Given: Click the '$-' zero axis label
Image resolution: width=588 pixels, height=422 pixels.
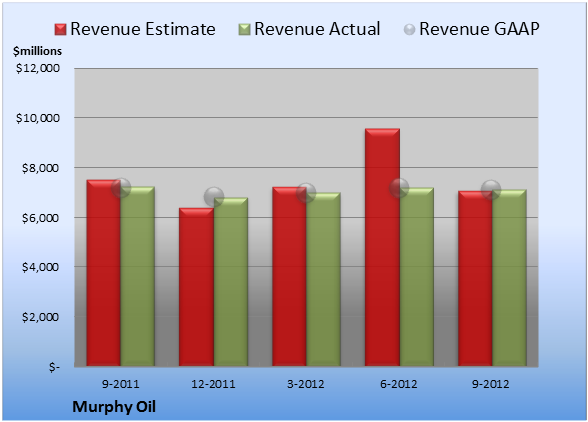Looking at the screenshot, I should coord(54,367).
